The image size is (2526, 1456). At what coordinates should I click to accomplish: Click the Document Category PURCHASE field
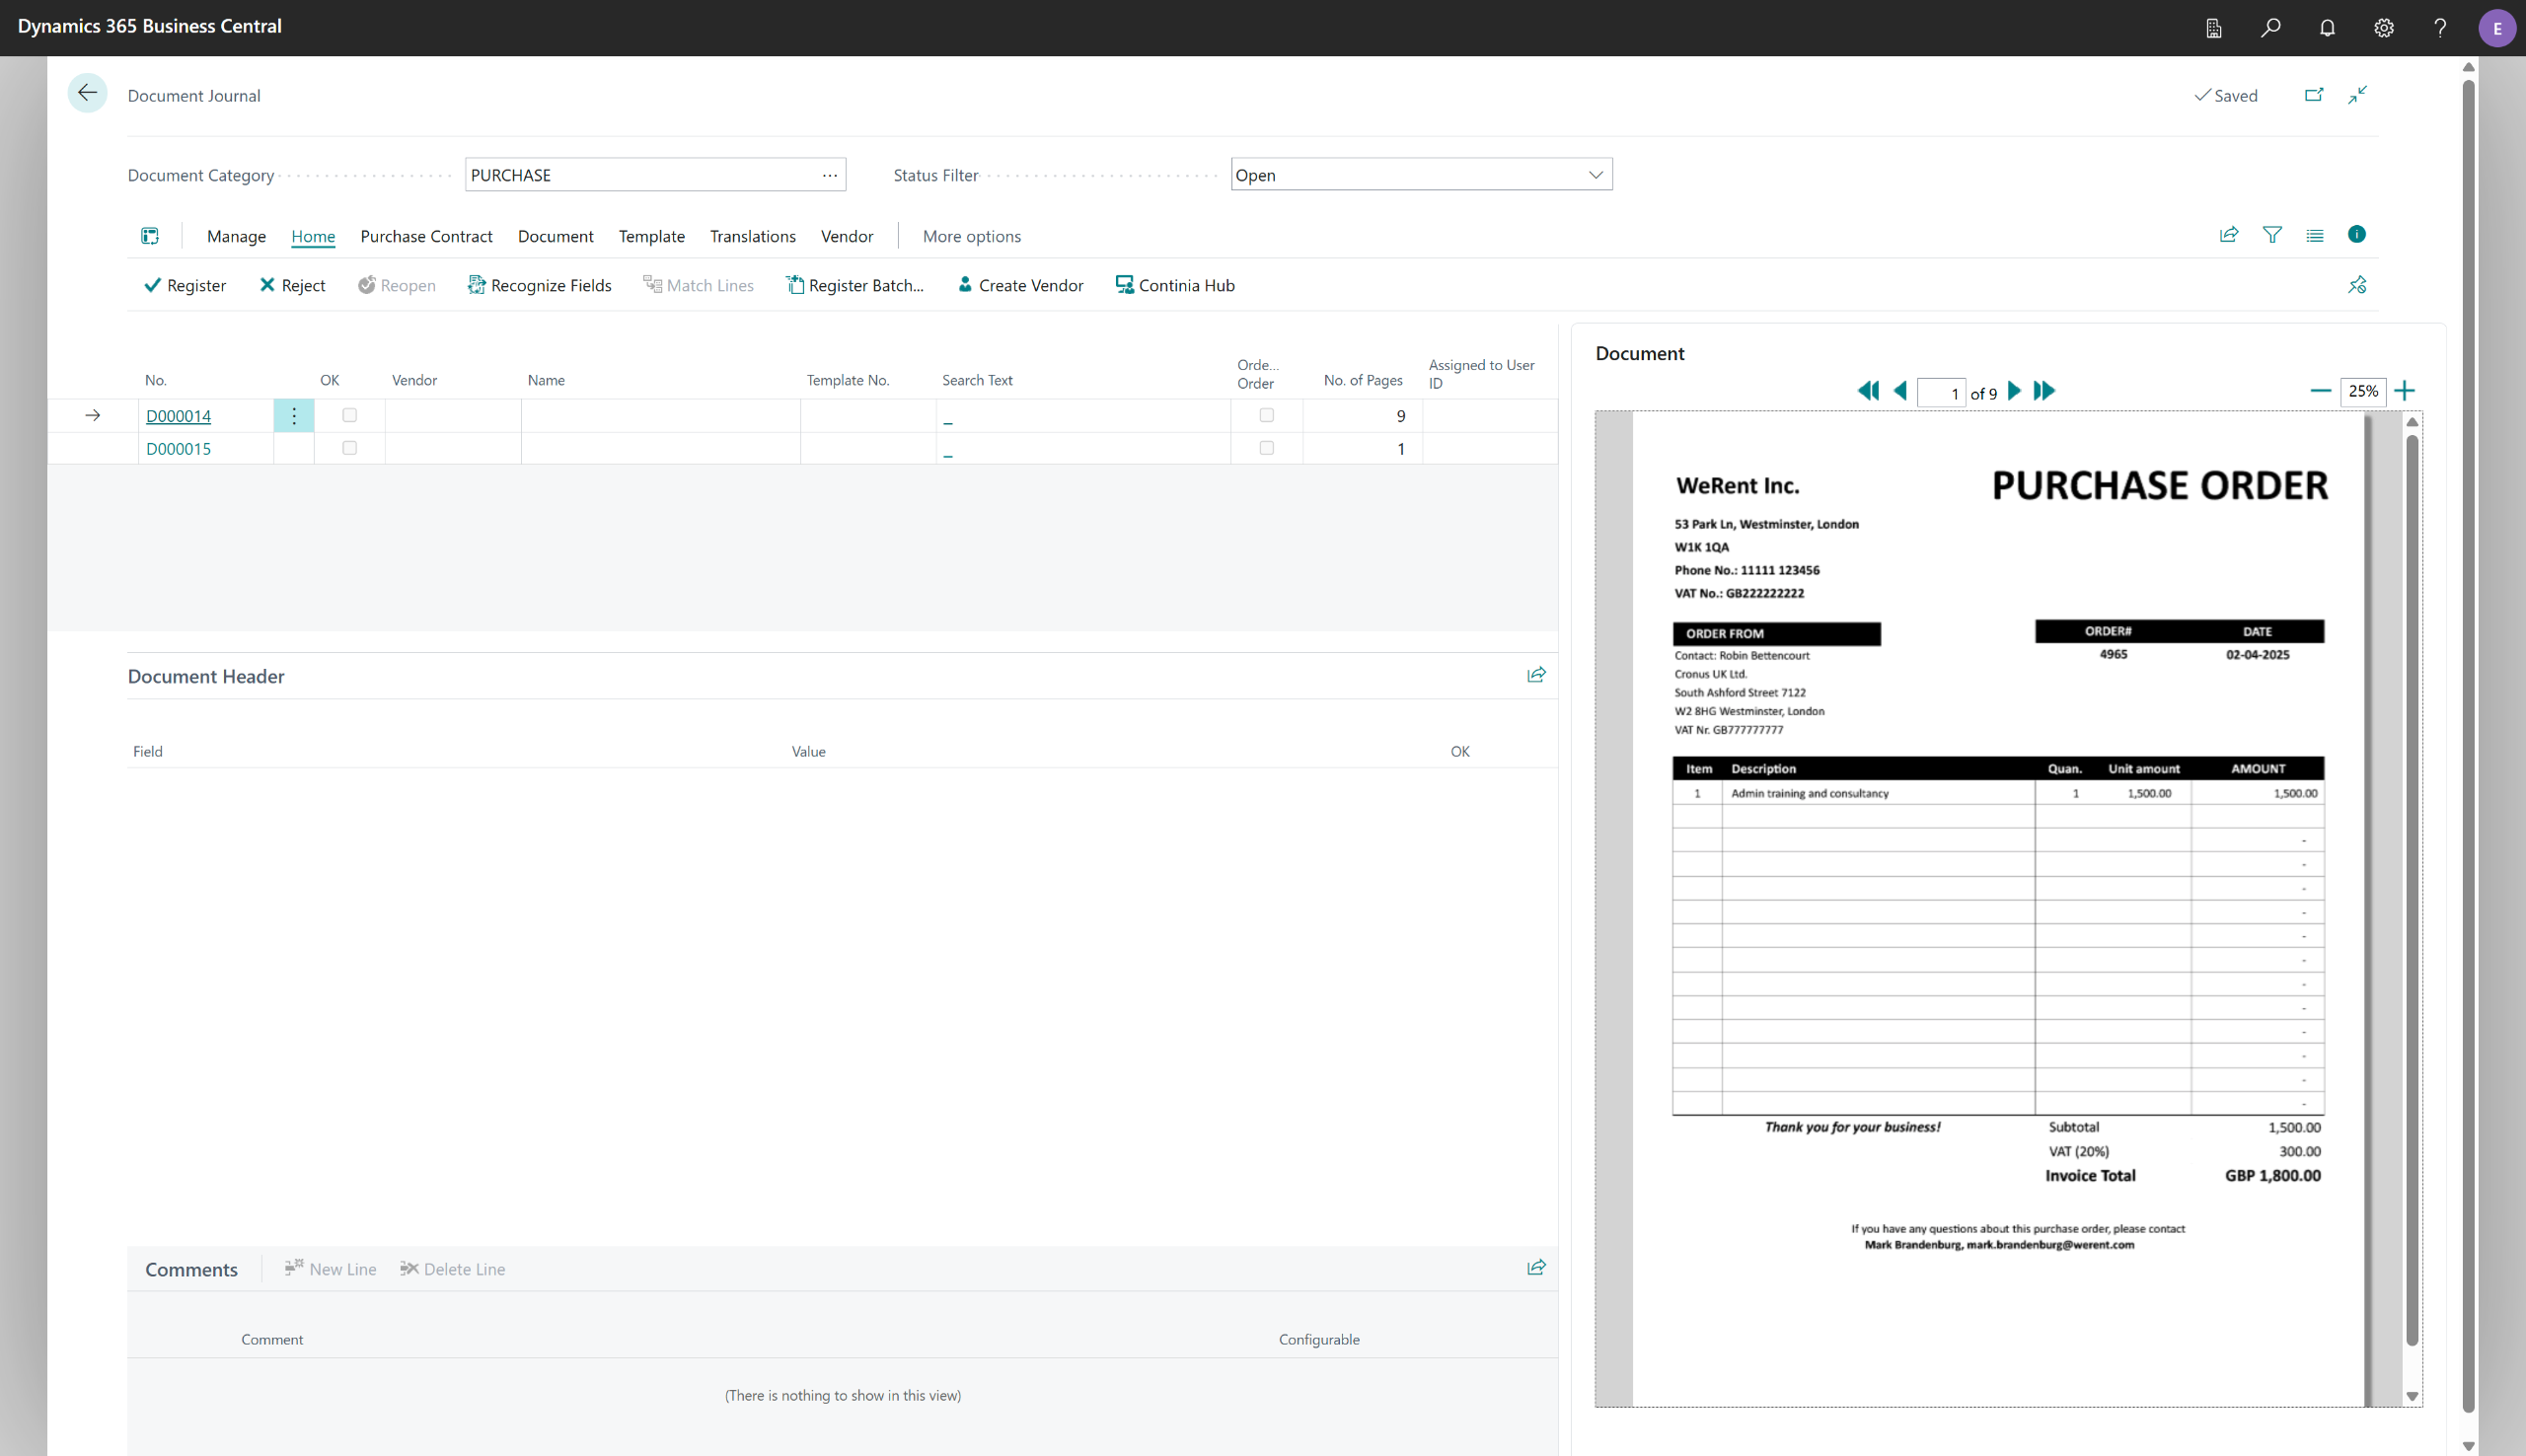coord(655,175)
